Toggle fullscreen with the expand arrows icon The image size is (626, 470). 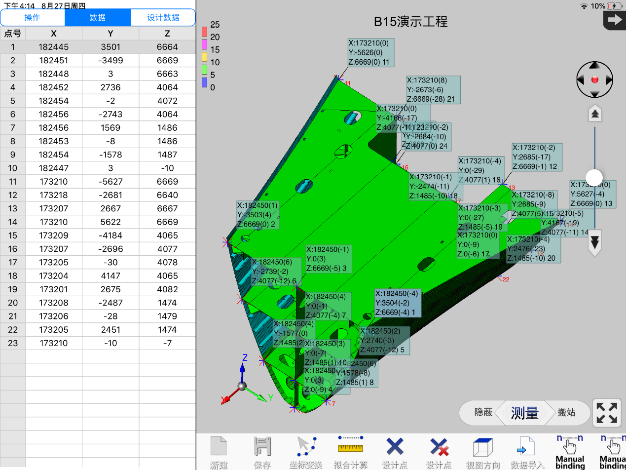(606, 413)
